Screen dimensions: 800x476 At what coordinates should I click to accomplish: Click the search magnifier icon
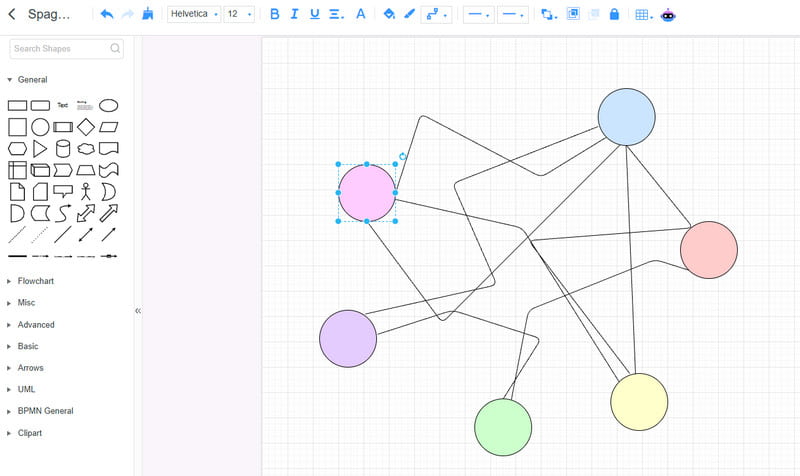(115, 48)
